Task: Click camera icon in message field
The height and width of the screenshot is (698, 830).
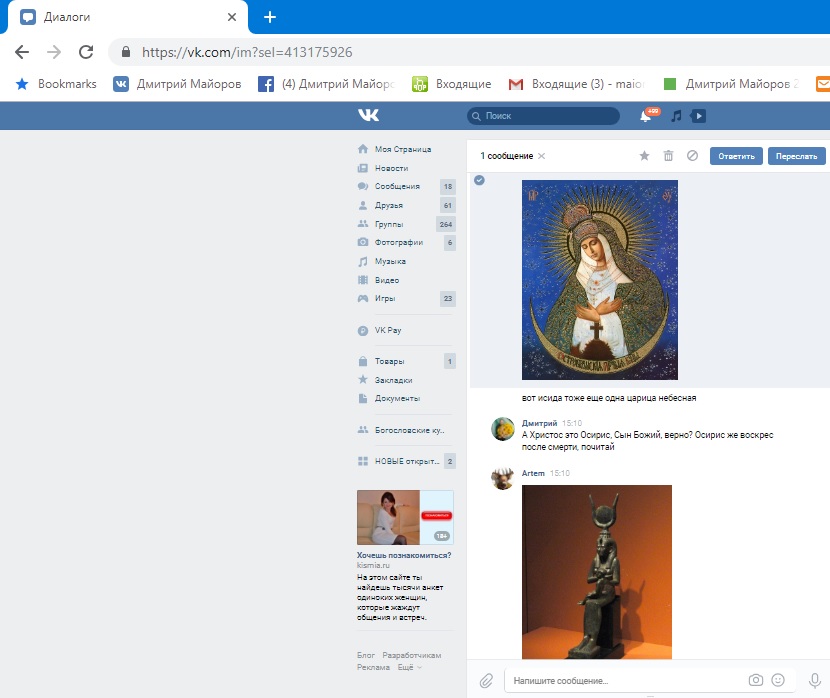Action: (756, 680)
